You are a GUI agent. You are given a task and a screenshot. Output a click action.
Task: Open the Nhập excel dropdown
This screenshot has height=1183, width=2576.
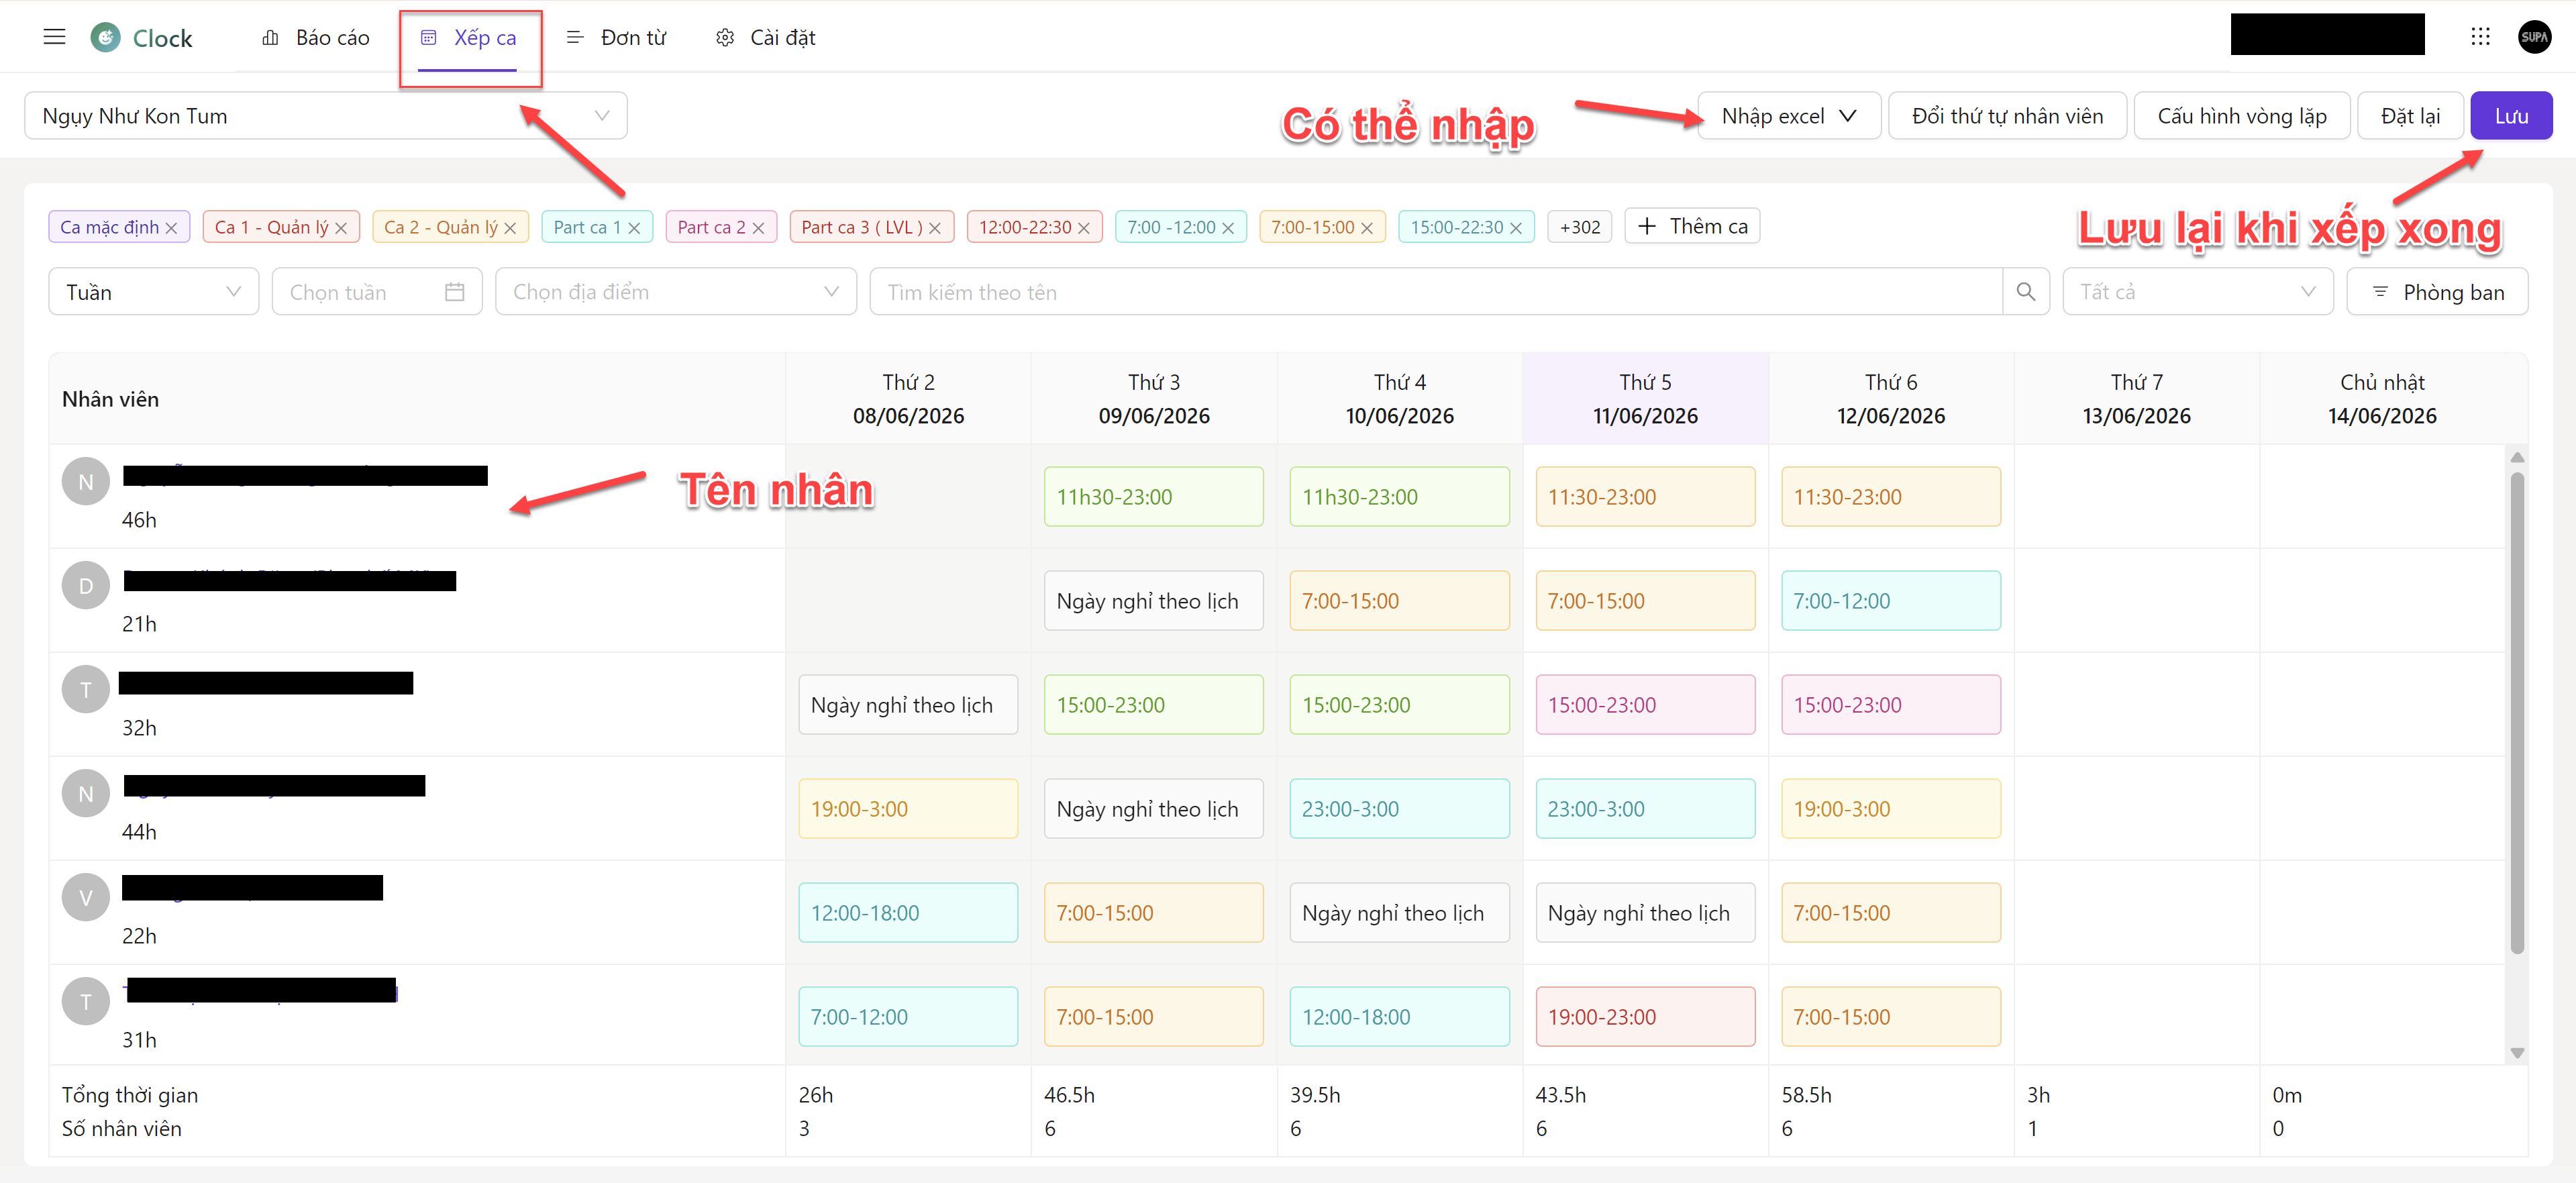click(1789, 116)
